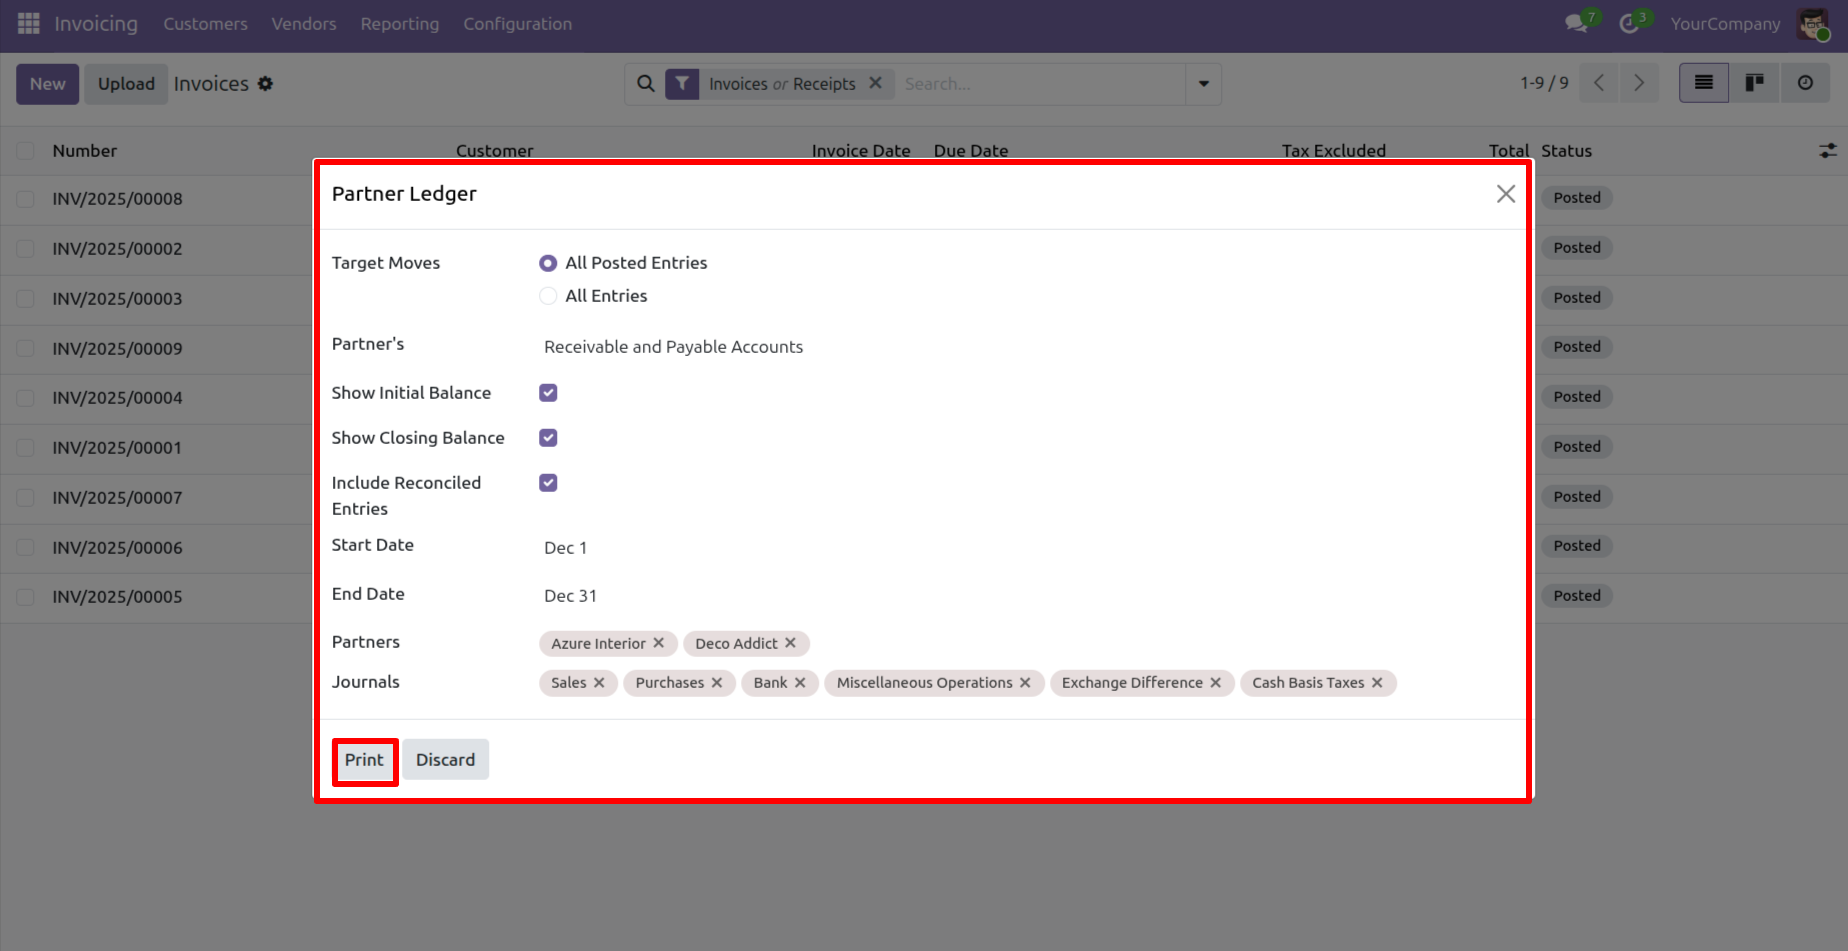The width and height of the screenshot is (1848, 951).
Task: Open the Reporting menu
Action: [x=400, y=24]
